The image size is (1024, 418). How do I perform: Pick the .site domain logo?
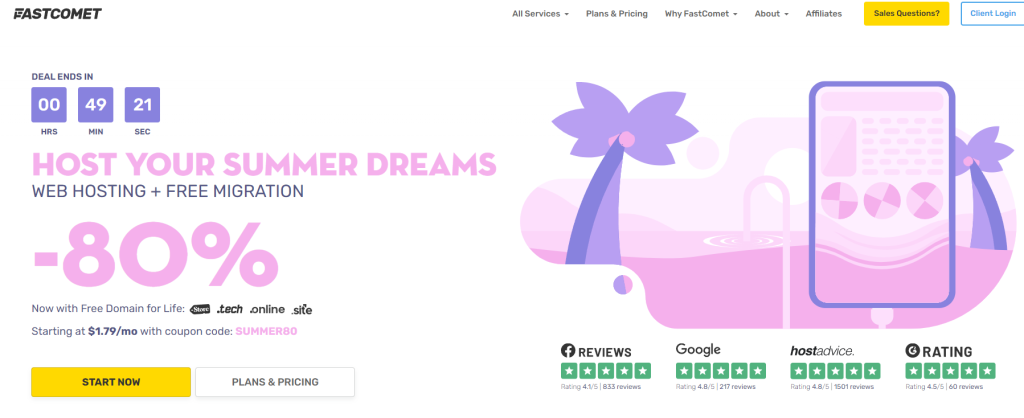tap(302, 310)
